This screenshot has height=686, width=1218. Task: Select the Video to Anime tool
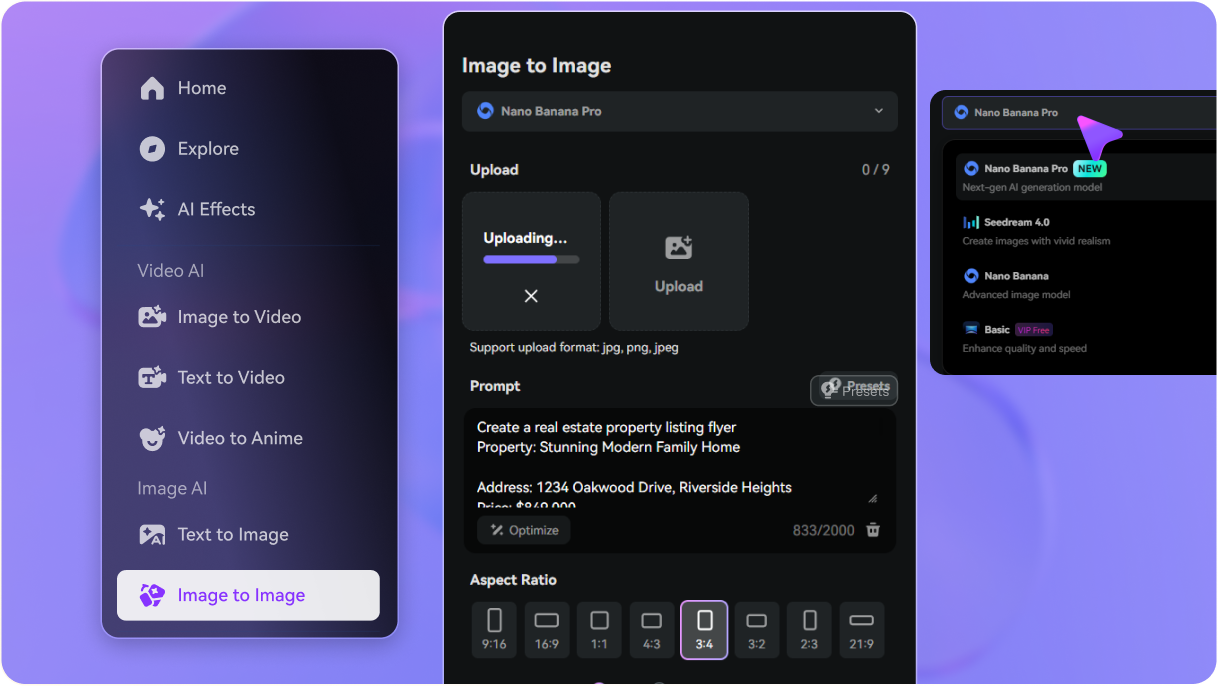(238, 438)
